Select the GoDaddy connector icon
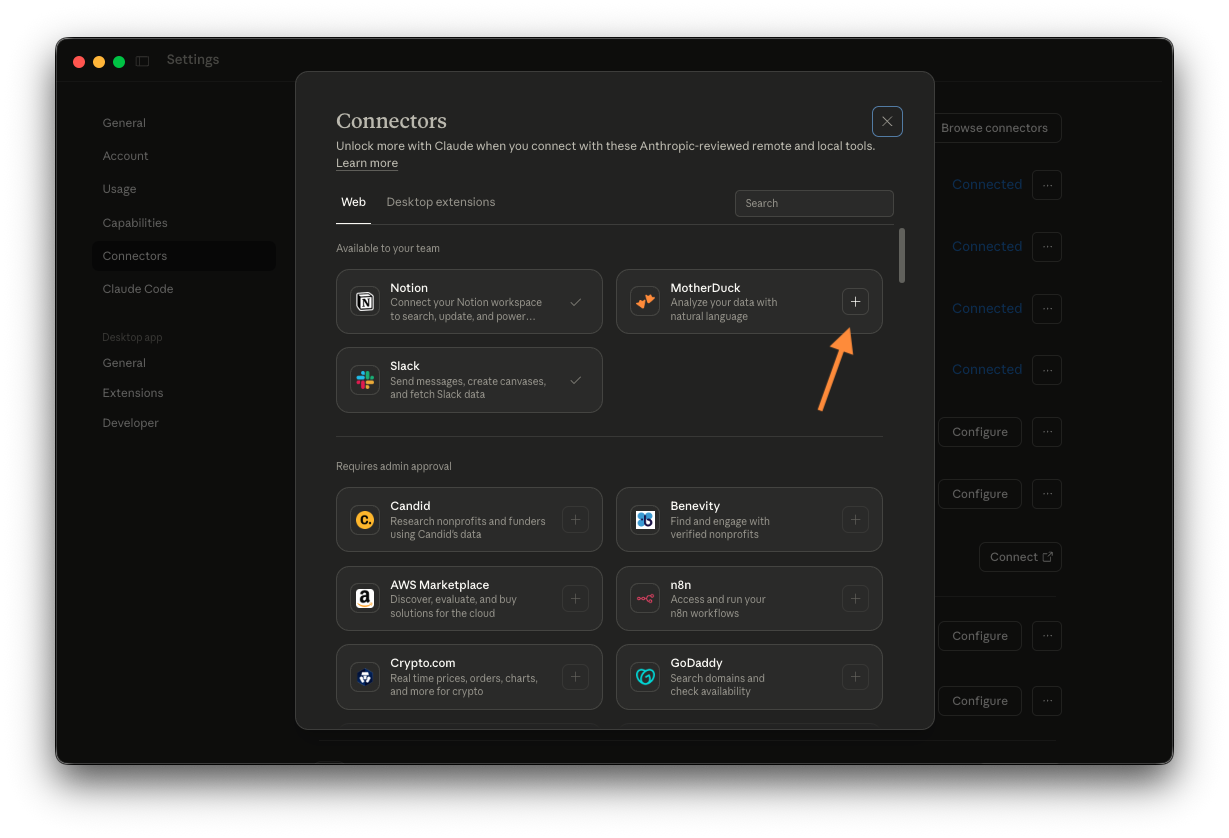Screen dimensions: 1229x838 coord(644,677)
